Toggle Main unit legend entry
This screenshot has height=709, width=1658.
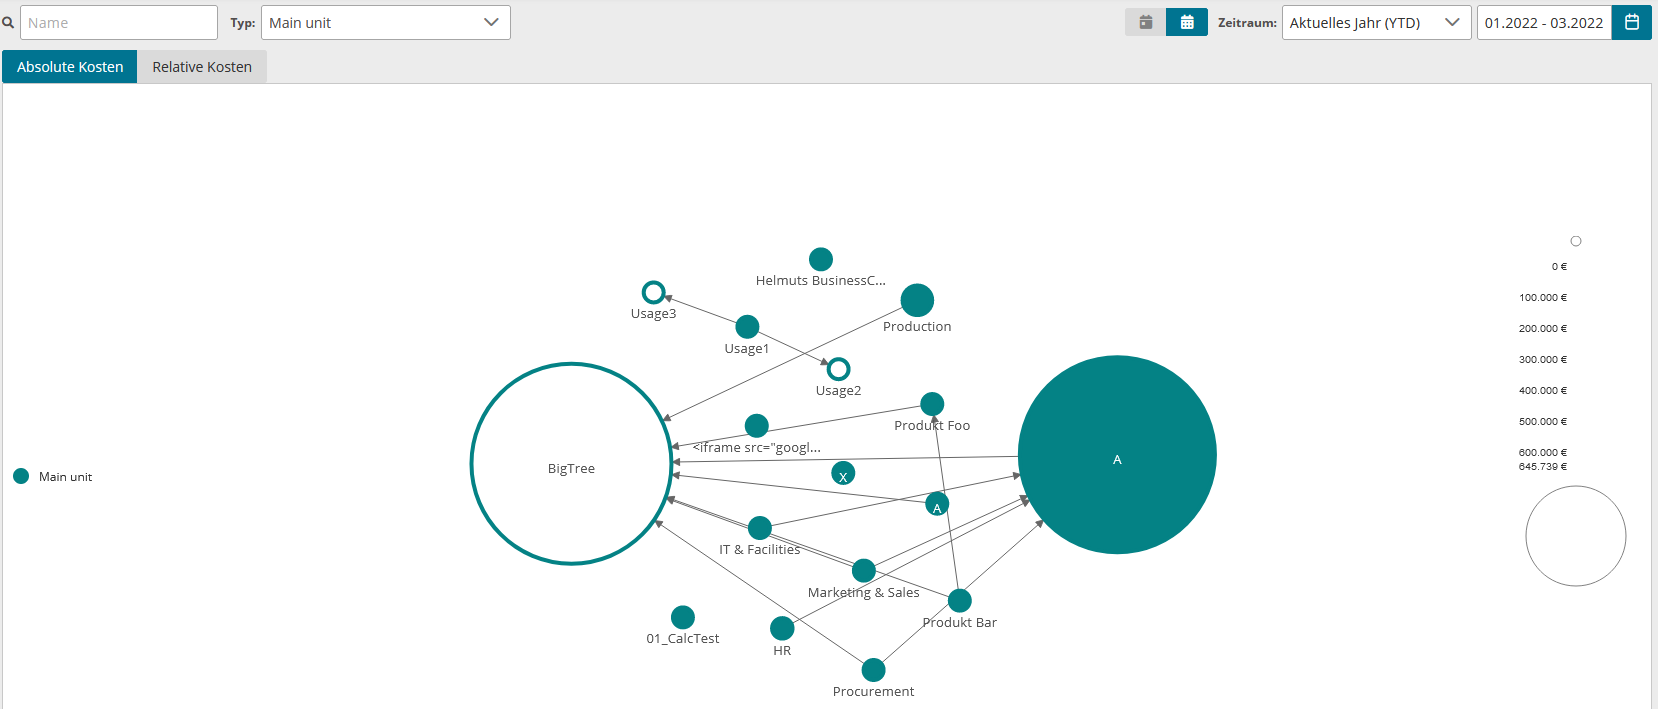[52, 476]
